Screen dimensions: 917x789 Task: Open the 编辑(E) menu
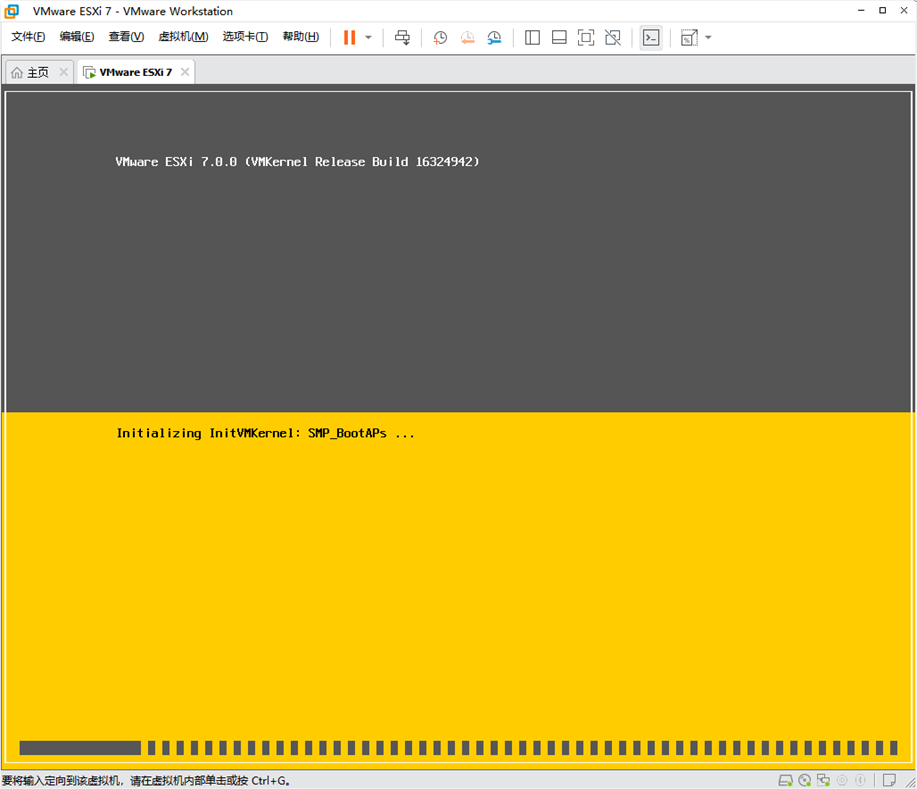coord(77,37)
